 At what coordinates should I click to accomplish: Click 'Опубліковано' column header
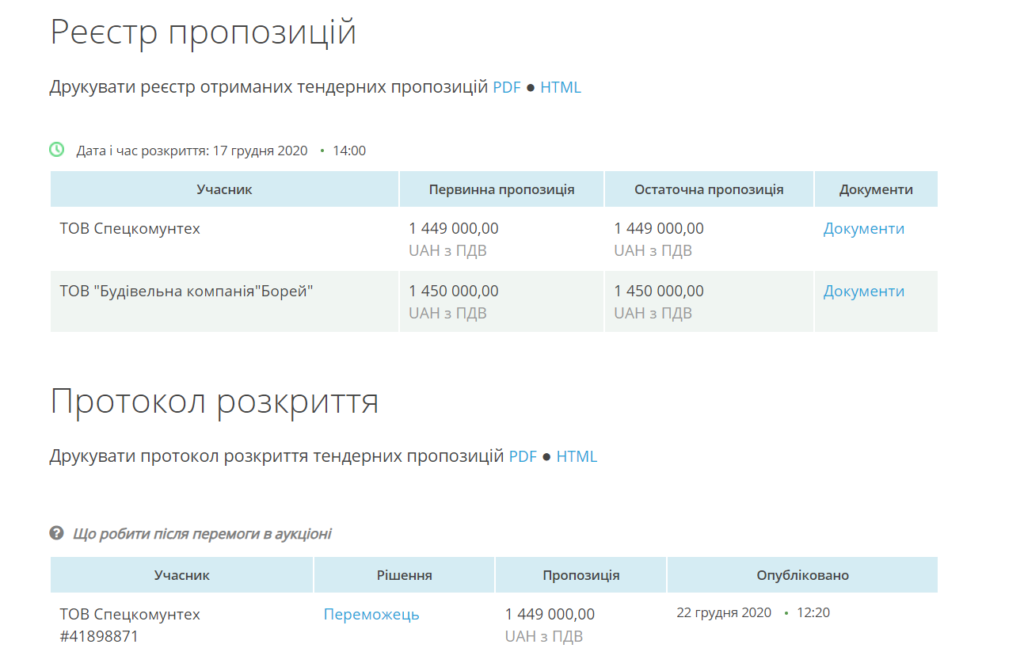point(802,575)
